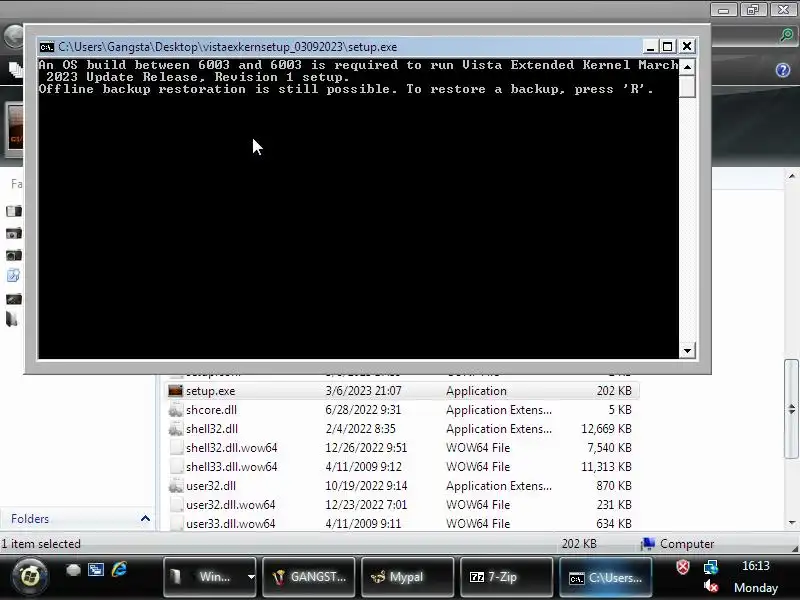Image resolution: width=800 pixels, height=600 pixels.
Task: Click the date '10/19/2022 9:14'
Action: click(x=366, y=486)
